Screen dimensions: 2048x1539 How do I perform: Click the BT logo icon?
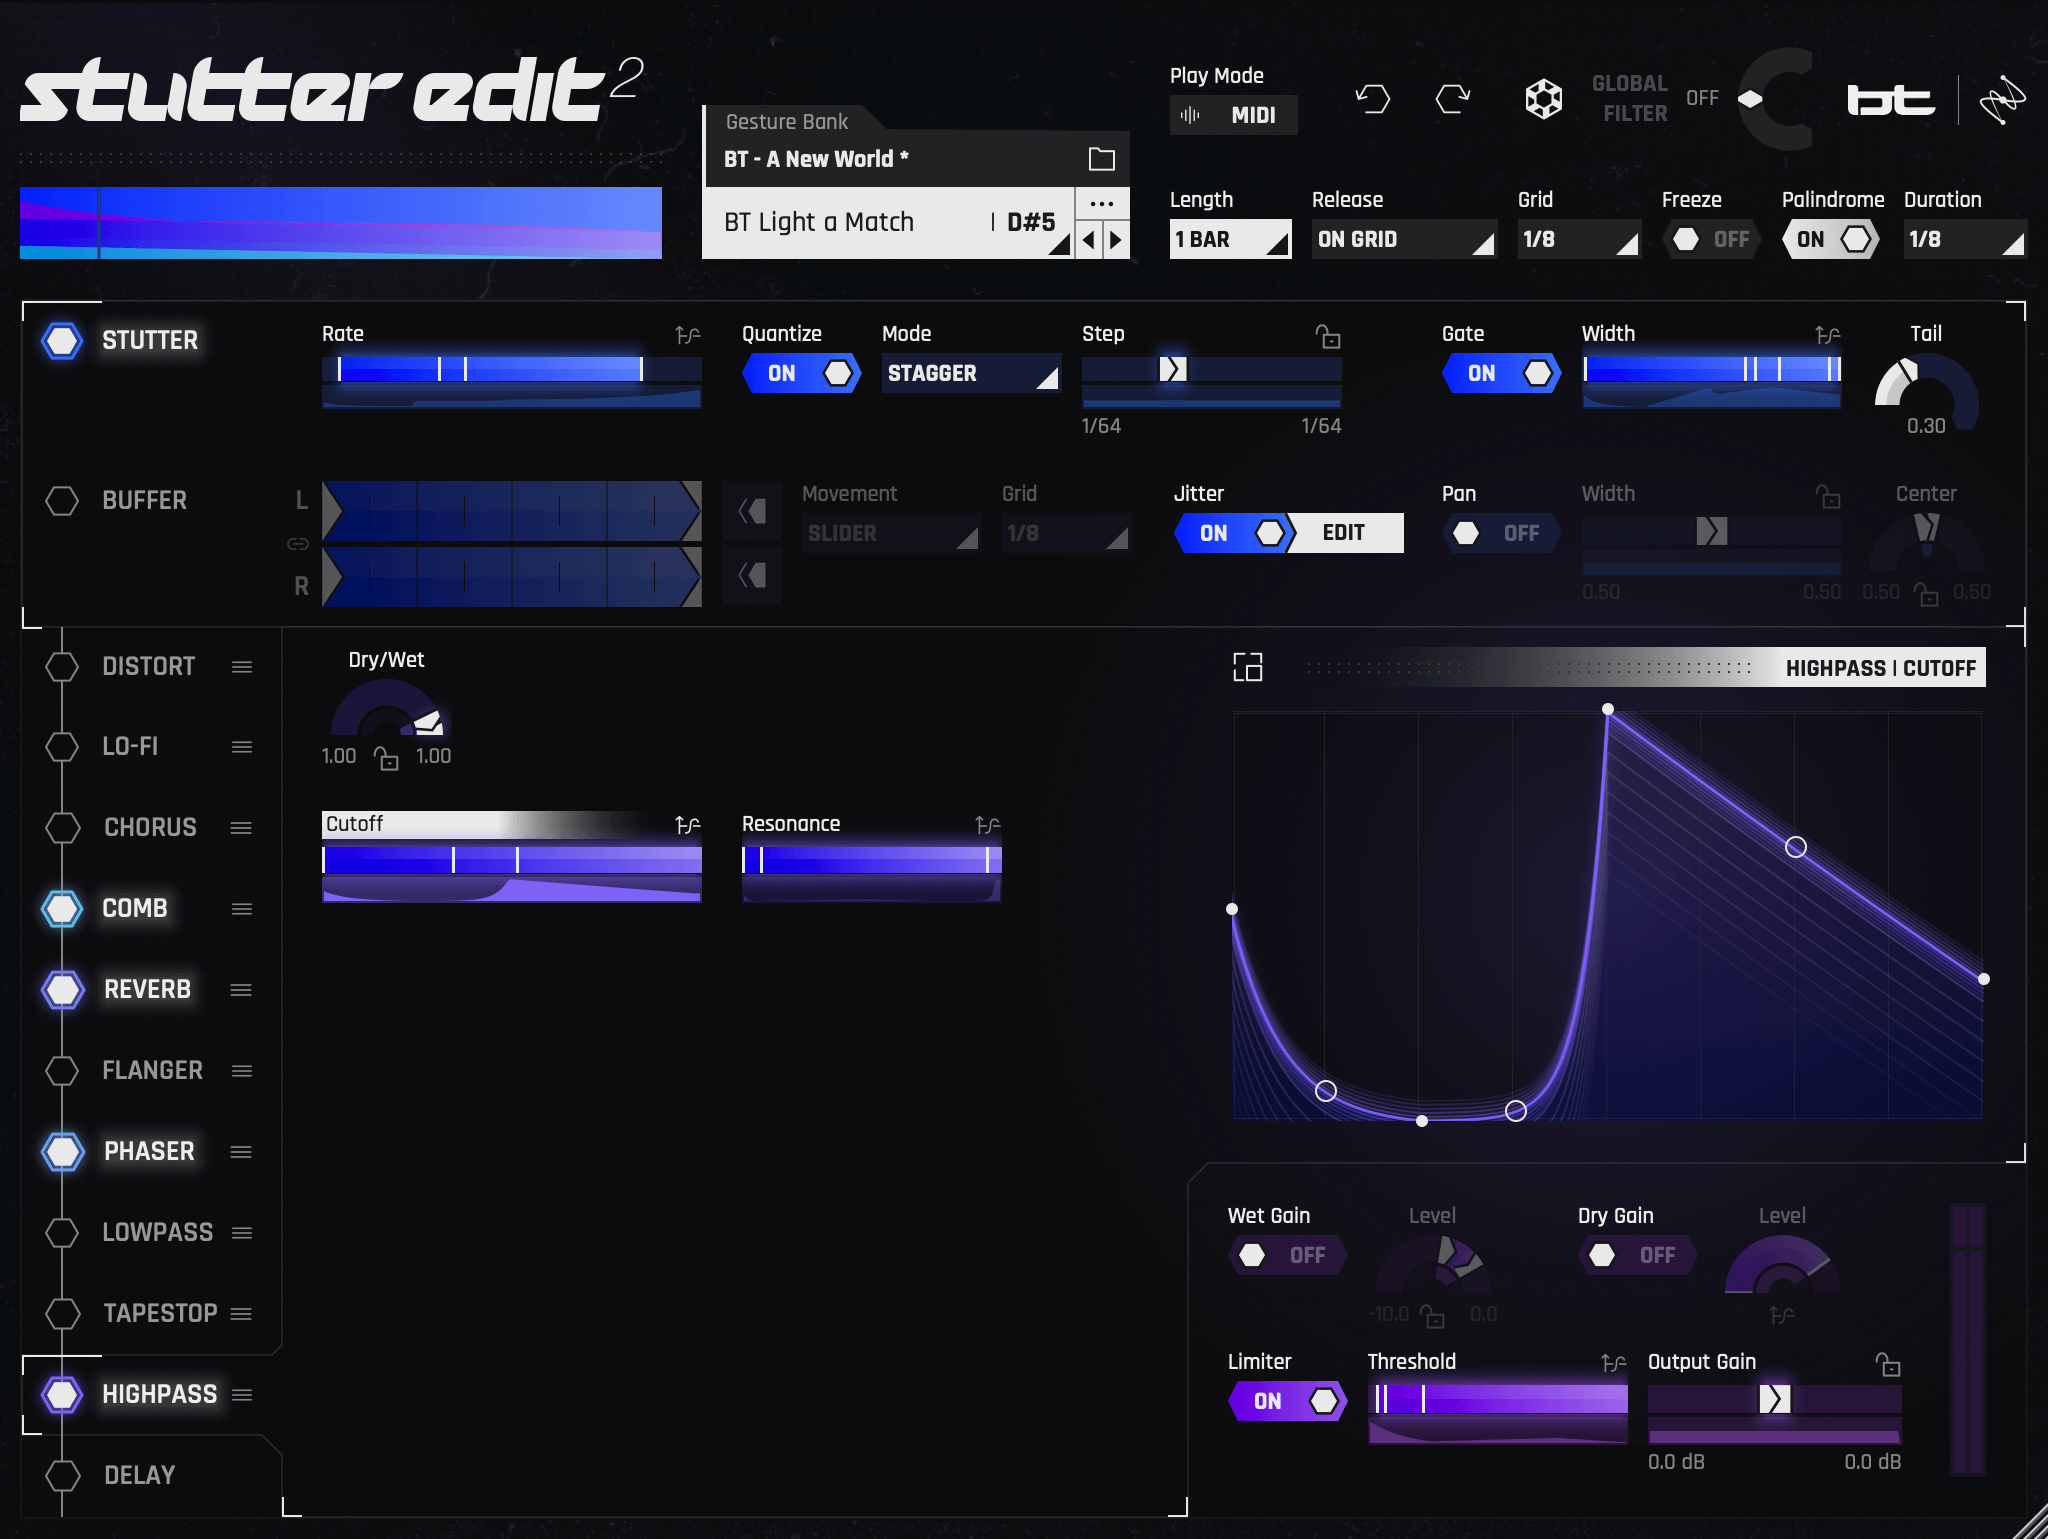pyautogui.click(x=1890, y=100)
